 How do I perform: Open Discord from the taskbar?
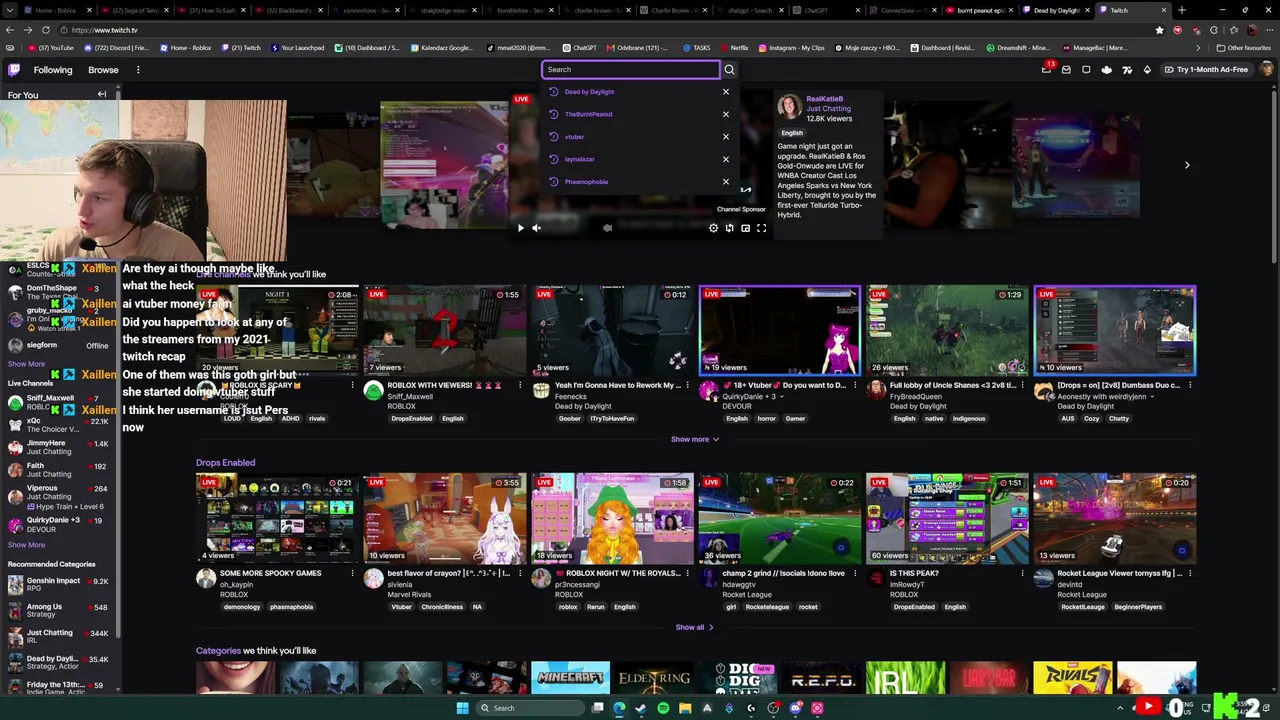pos(795,708)
